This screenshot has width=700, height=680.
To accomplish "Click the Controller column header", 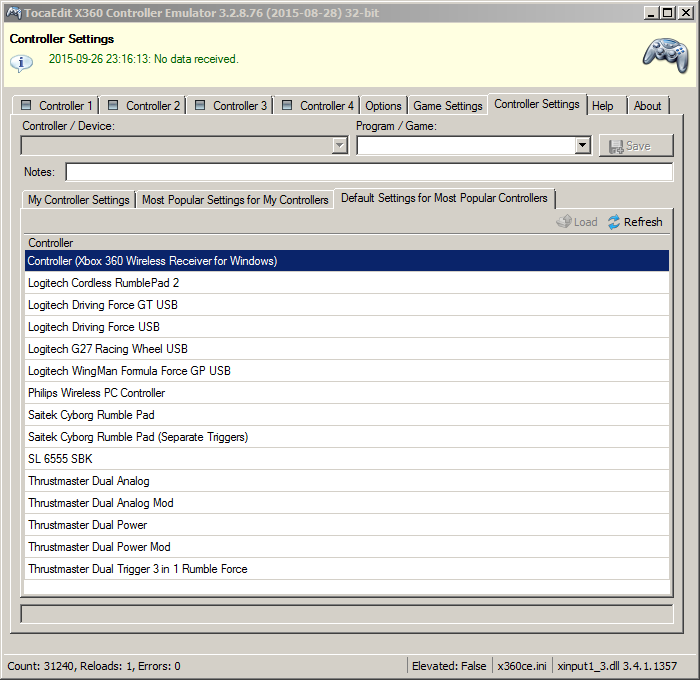I will (346, 242).
